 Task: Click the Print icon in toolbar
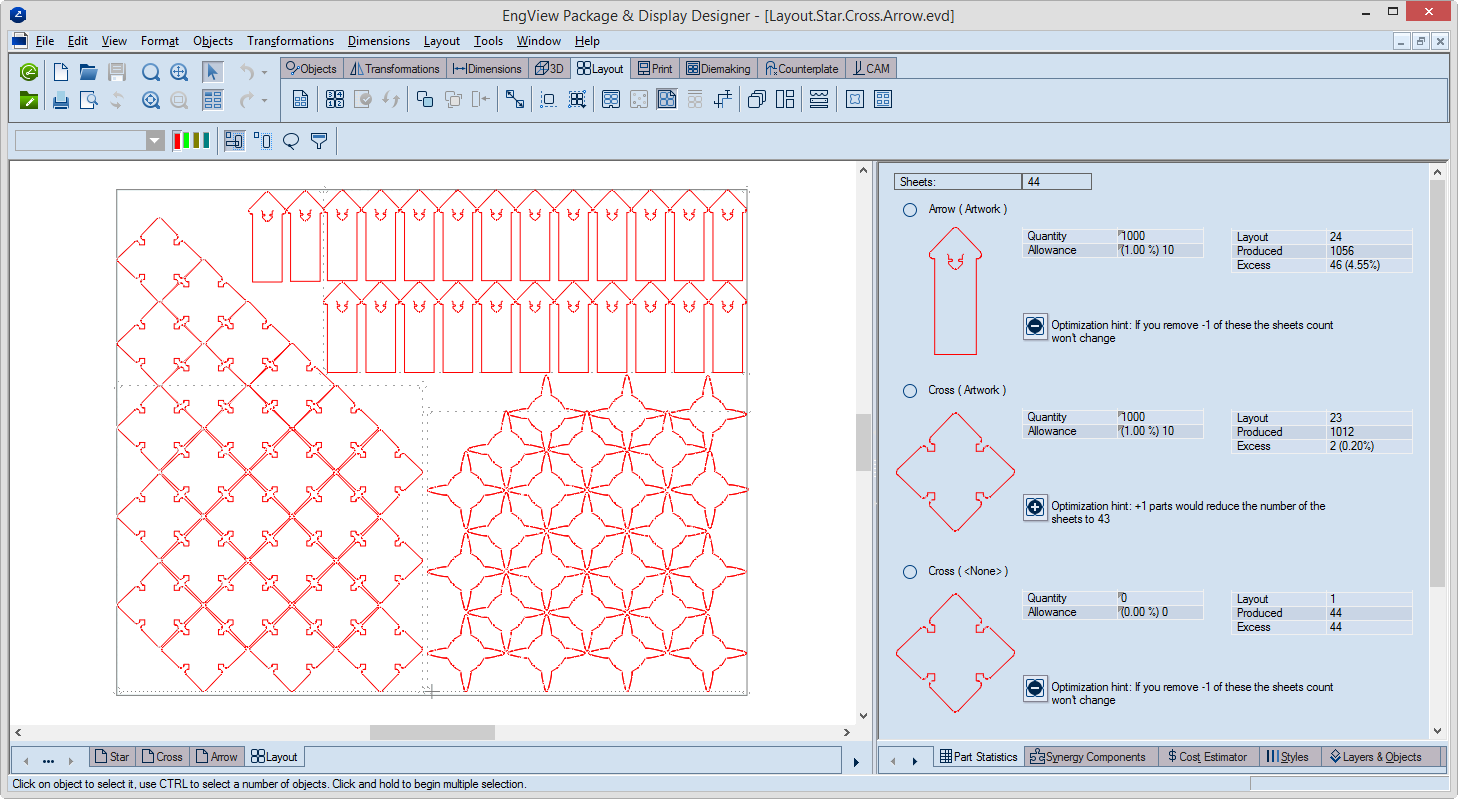[61, 100]
